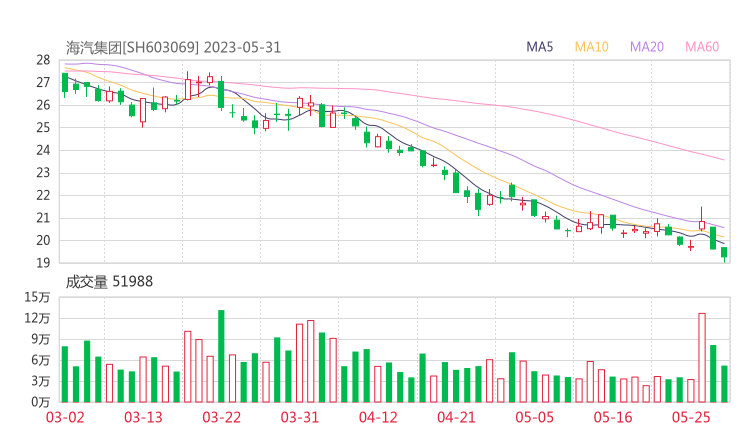Click the first green candlestick at 03-02
Viewport: 740px width, 440px height.
(65, 83)
